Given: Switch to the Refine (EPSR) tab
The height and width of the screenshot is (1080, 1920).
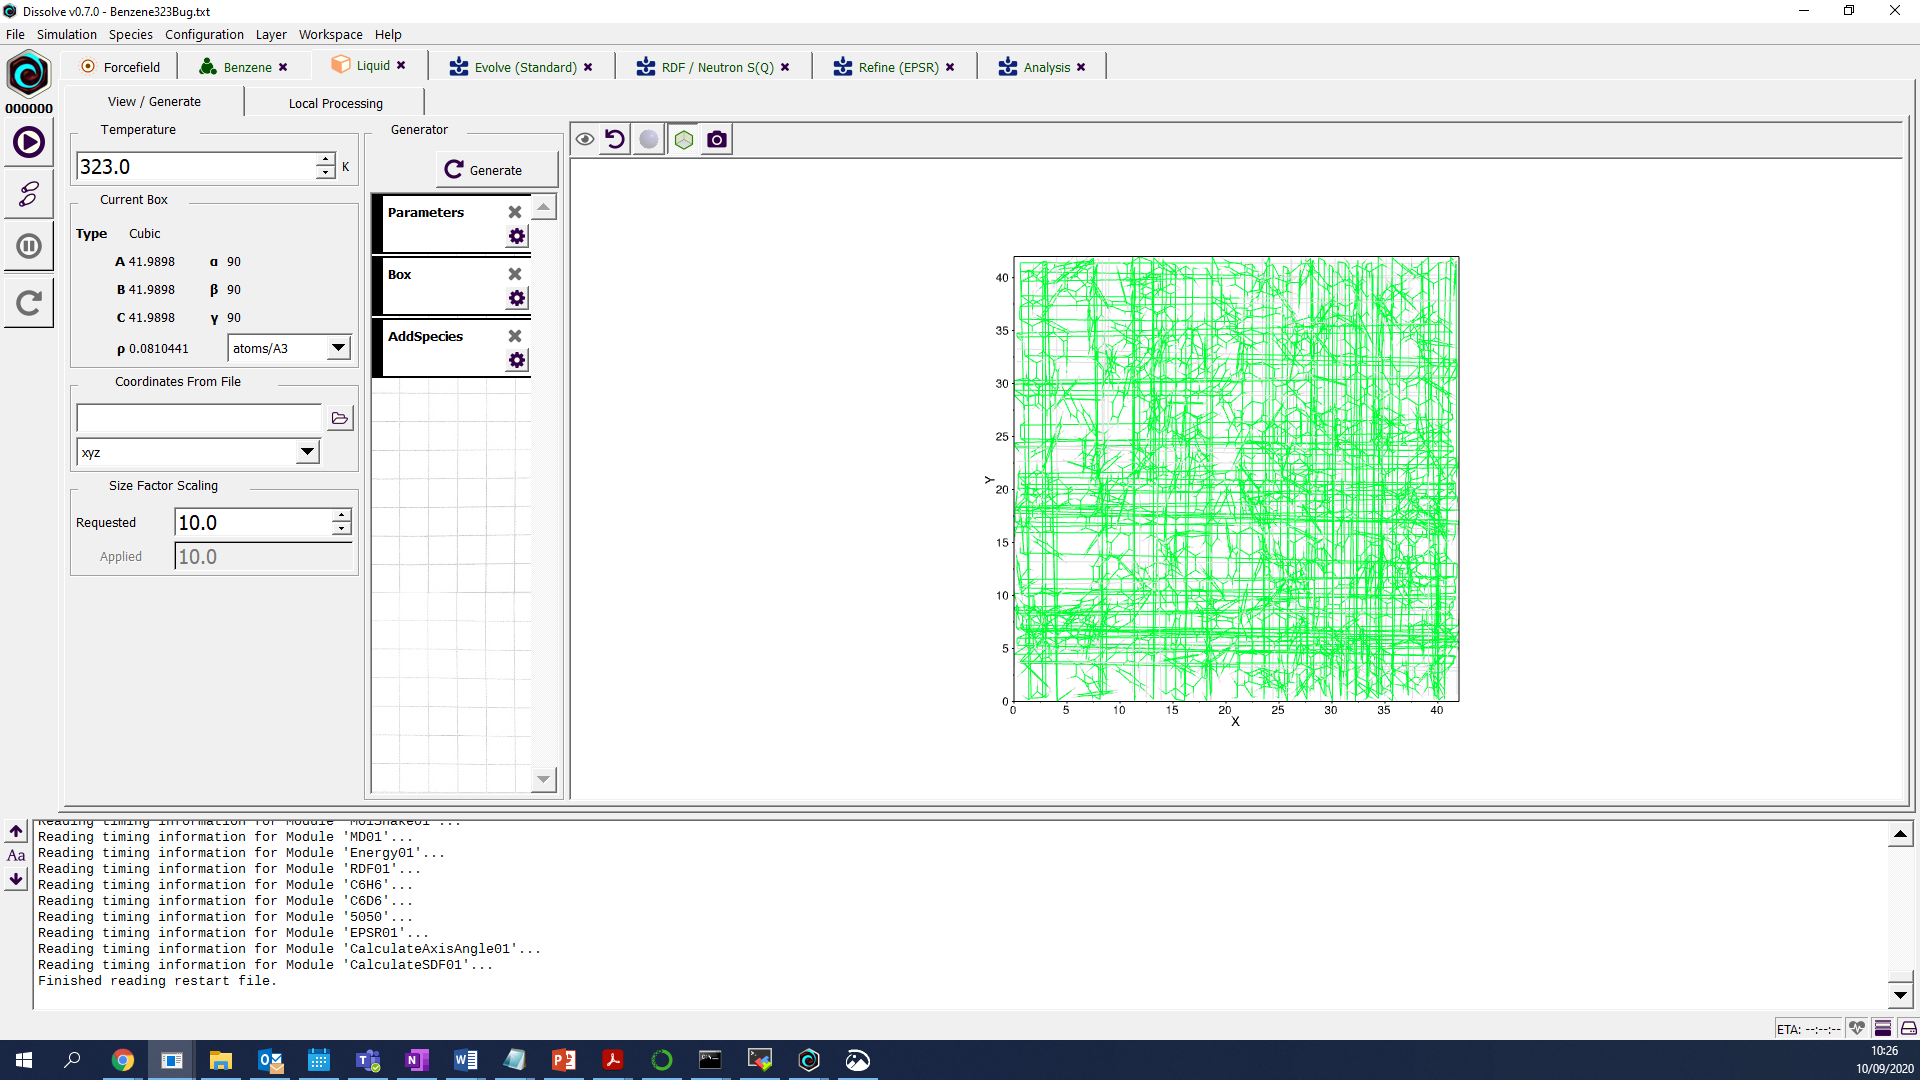Looking at the screenshot, I should [x=897, y=67].
